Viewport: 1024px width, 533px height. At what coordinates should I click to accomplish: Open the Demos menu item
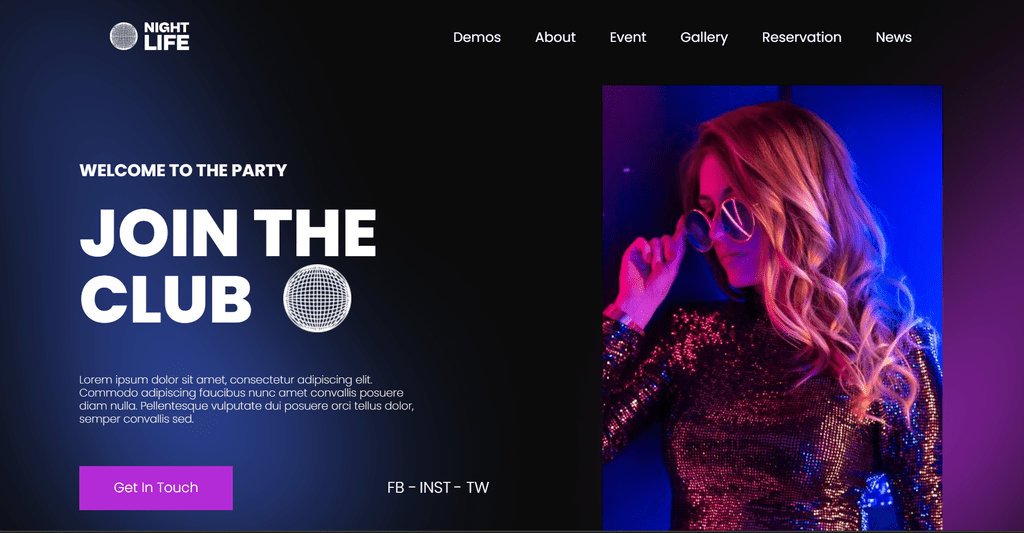477,37
